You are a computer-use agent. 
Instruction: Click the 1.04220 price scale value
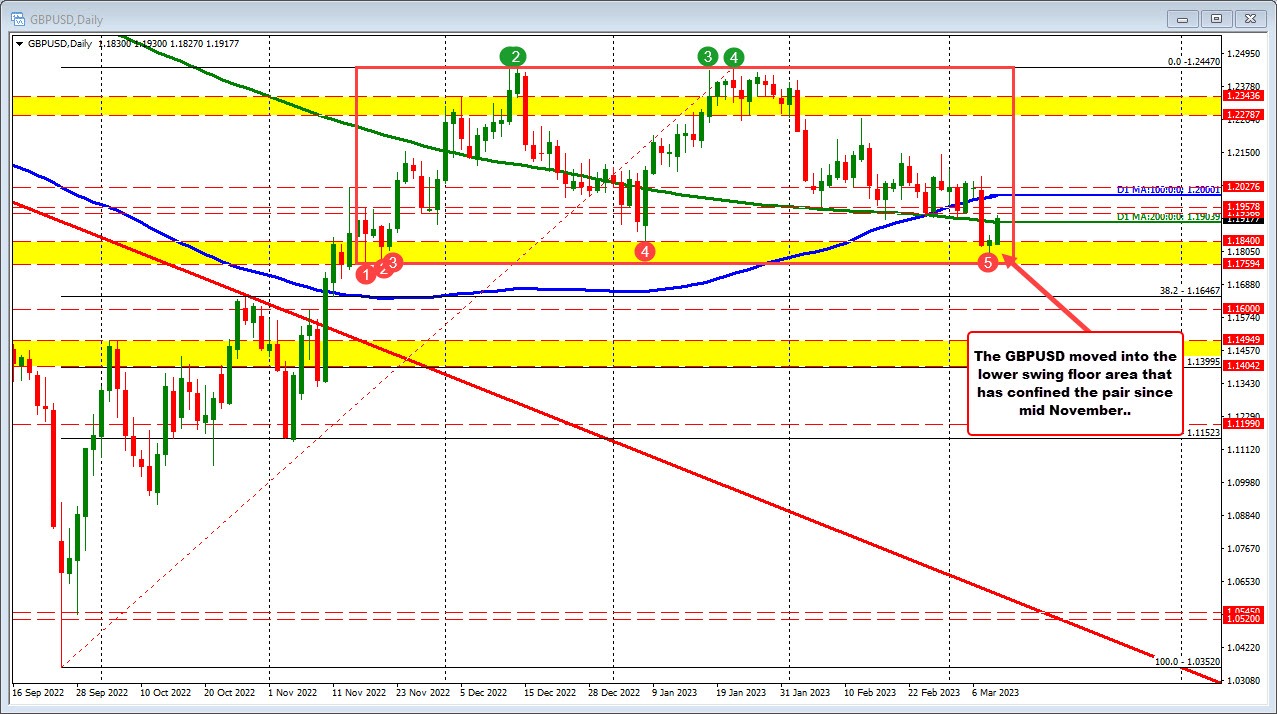click(x=1243, y=647)
